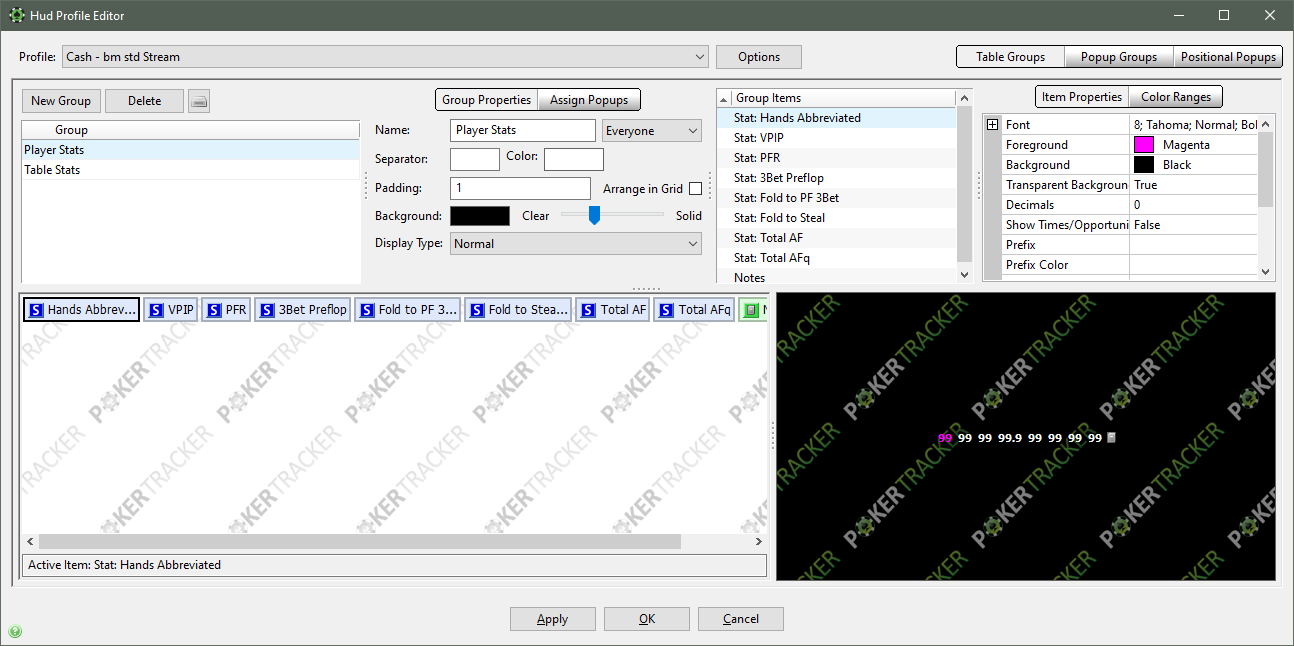Select the Fold to Steal layout item

click(518, 310)
